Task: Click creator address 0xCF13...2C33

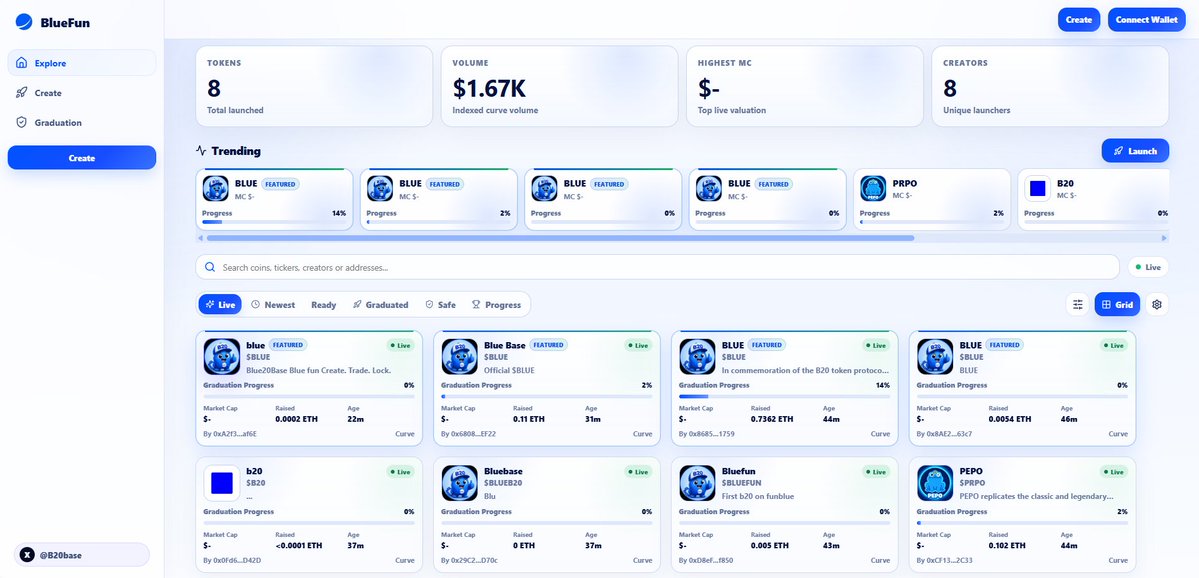Action: tap(944, 560)
